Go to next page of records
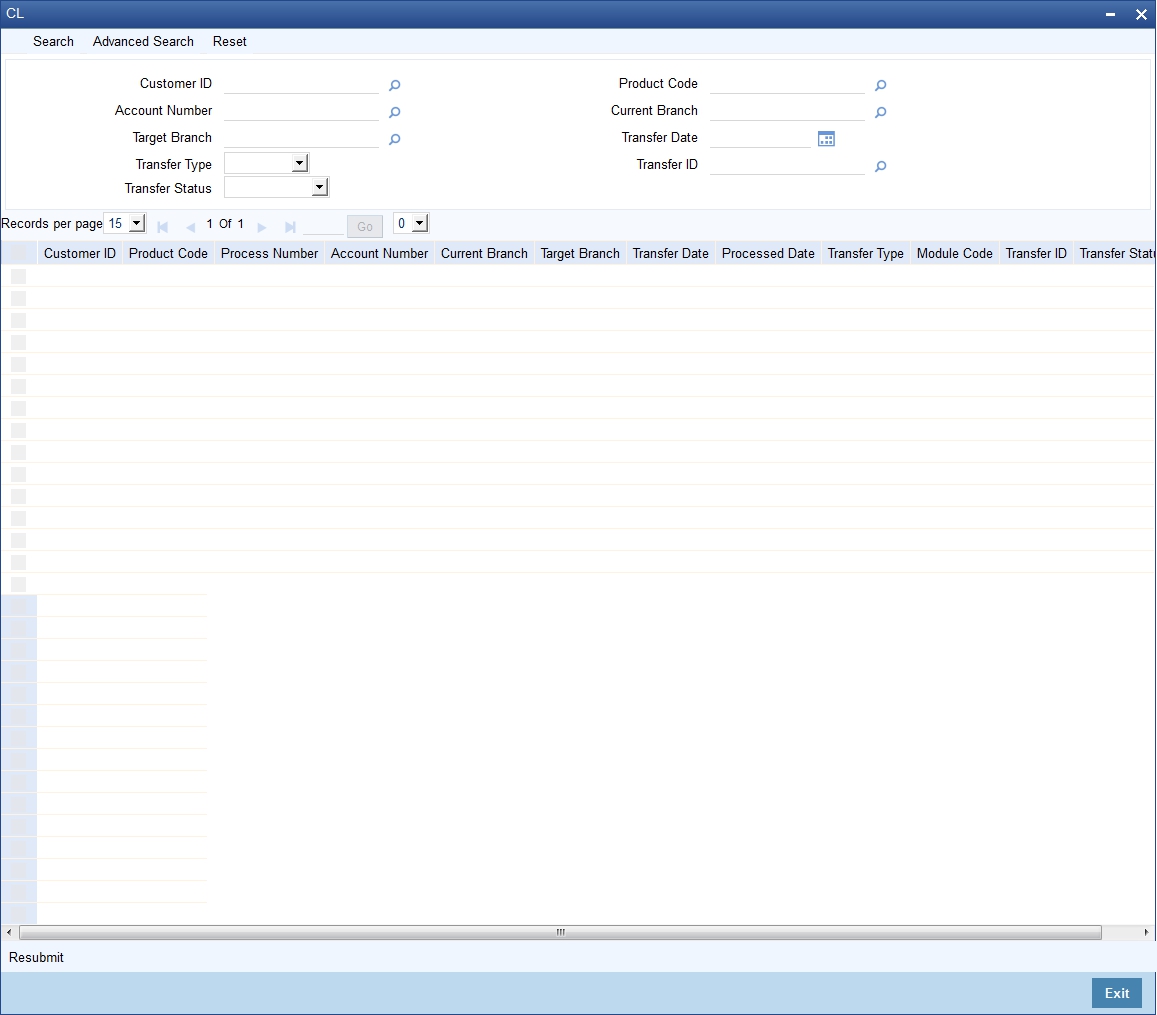The height and width of the screenshot is (1015, 1157). click(x=261, y=227)
